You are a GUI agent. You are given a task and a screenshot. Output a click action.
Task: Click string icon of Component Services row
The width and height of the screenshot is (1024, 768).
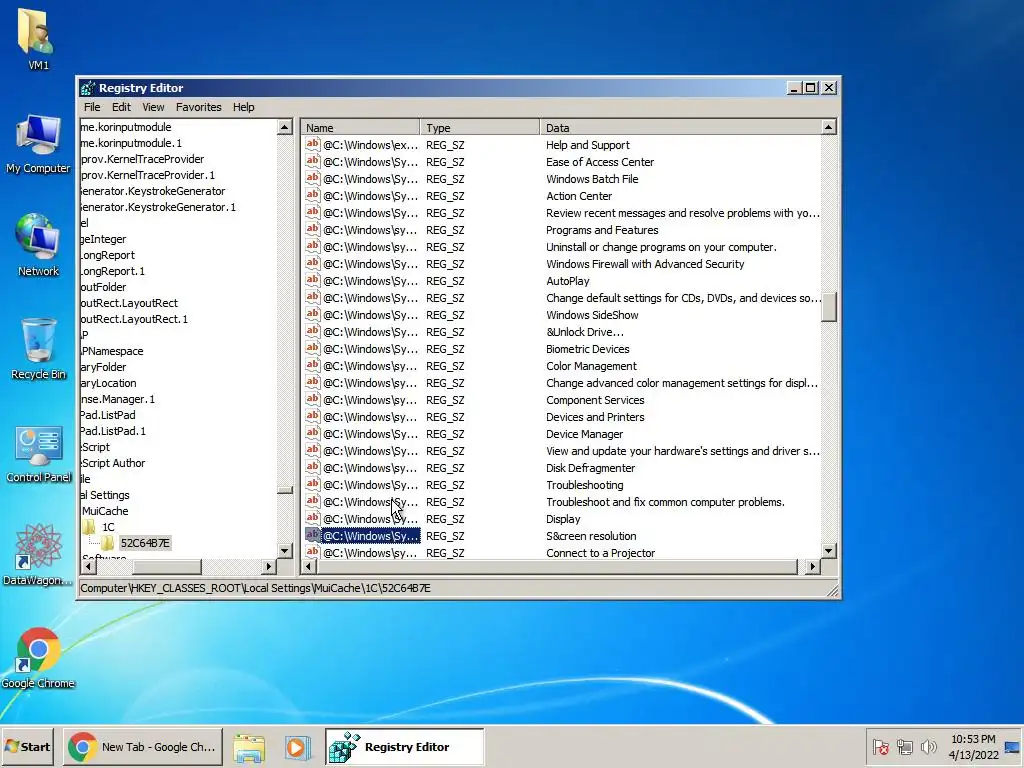click(x=313, y=399)
